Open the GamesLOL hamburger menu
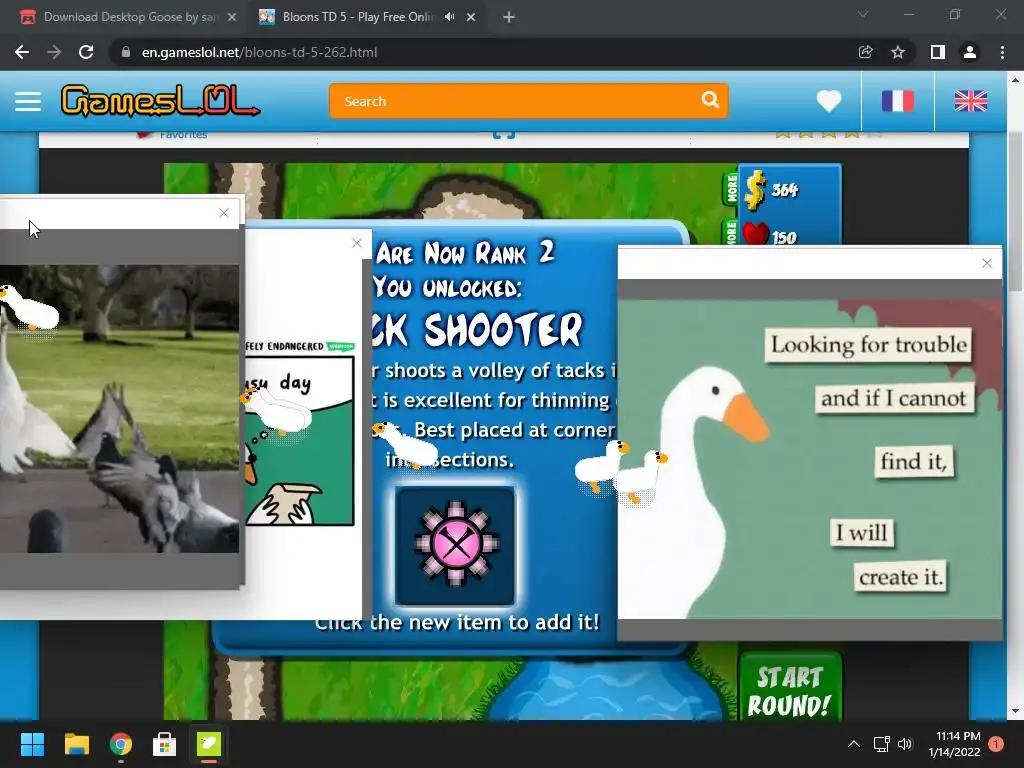Viewport: 1024px width, 768px height. (28, 101)
